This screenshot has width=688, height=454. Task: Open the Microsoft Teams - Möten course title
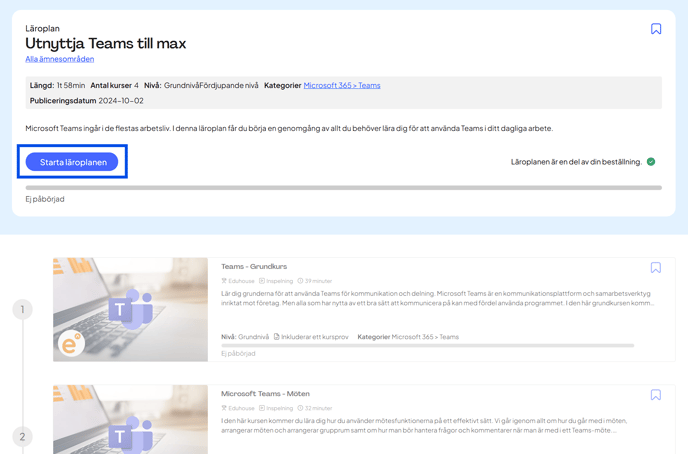[x=265, y=394]
